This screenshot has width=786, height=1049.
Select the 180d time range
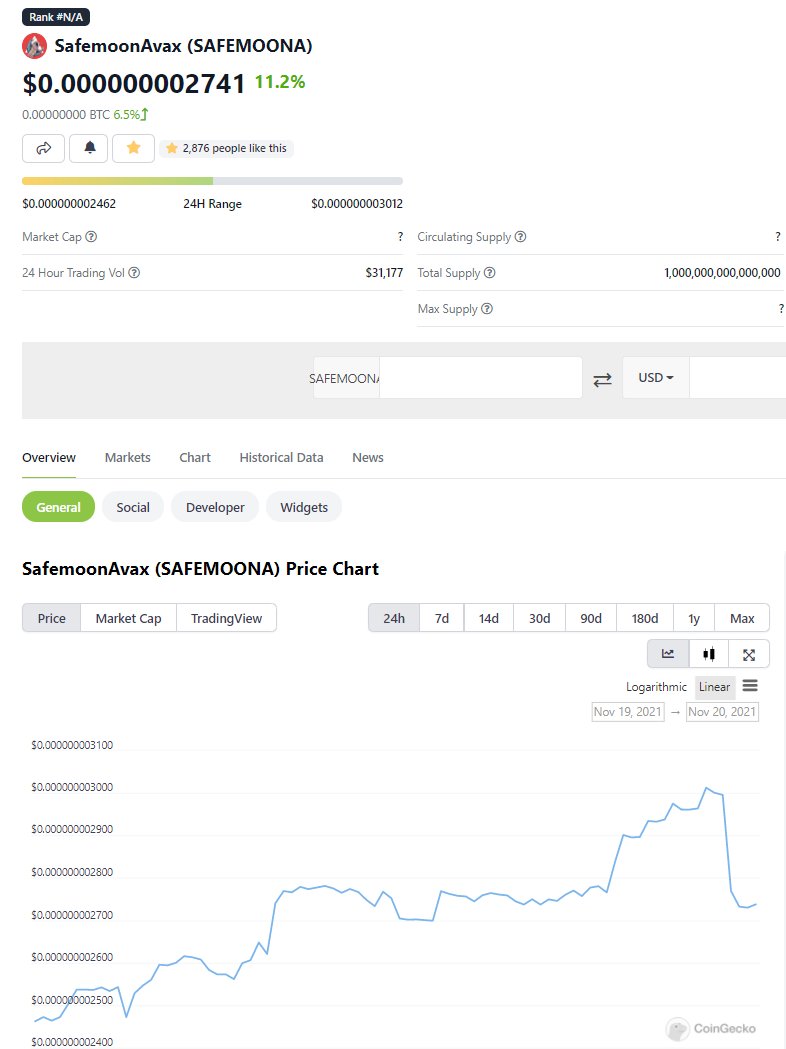pos(645,618)
